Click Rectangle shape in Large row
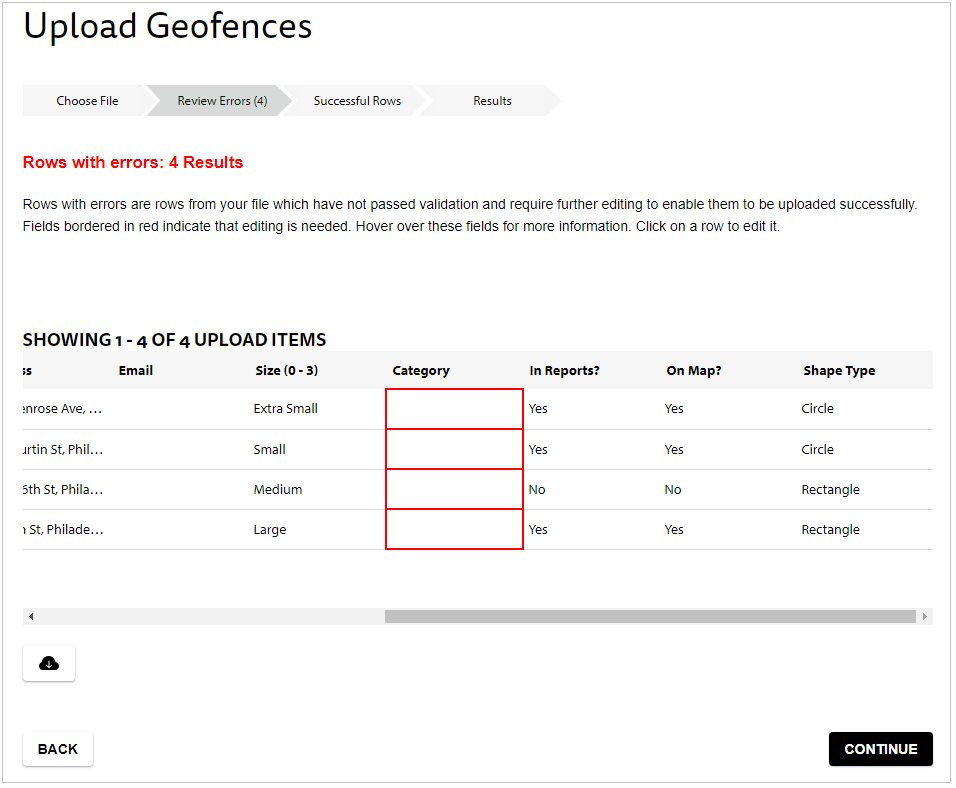 point(830,530)
